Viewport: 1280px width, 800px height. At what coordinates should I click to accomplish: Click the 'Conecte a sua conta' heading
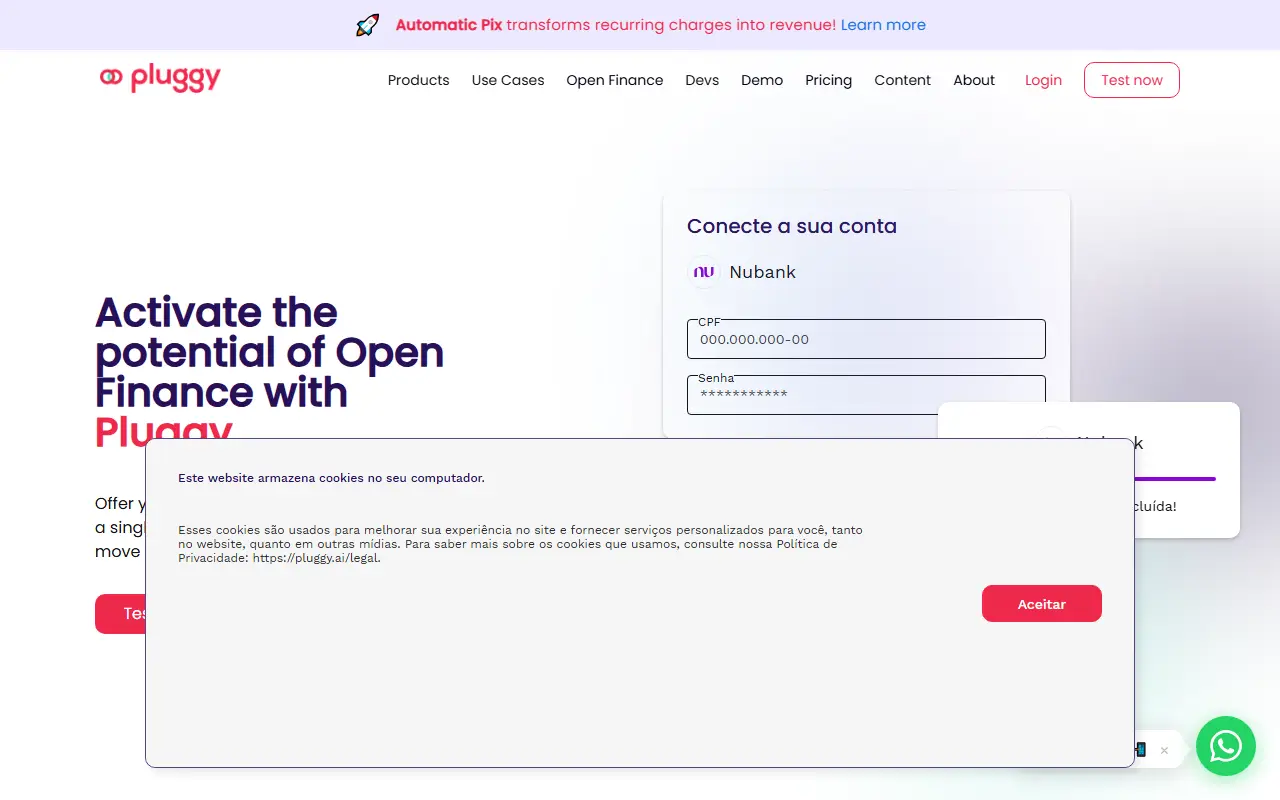[x=792, y=226]
